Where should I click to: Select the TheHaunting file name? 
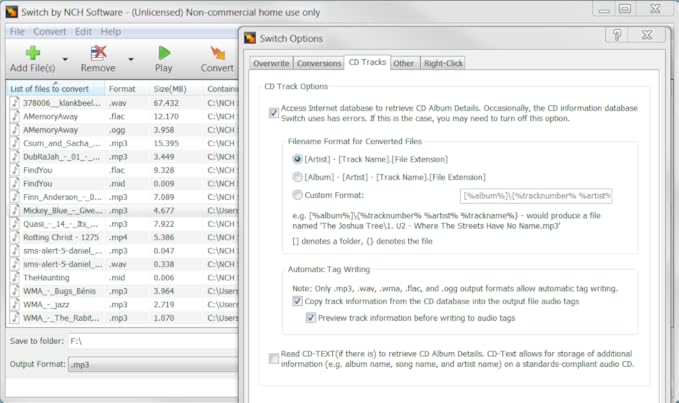(x=46, y=277)
